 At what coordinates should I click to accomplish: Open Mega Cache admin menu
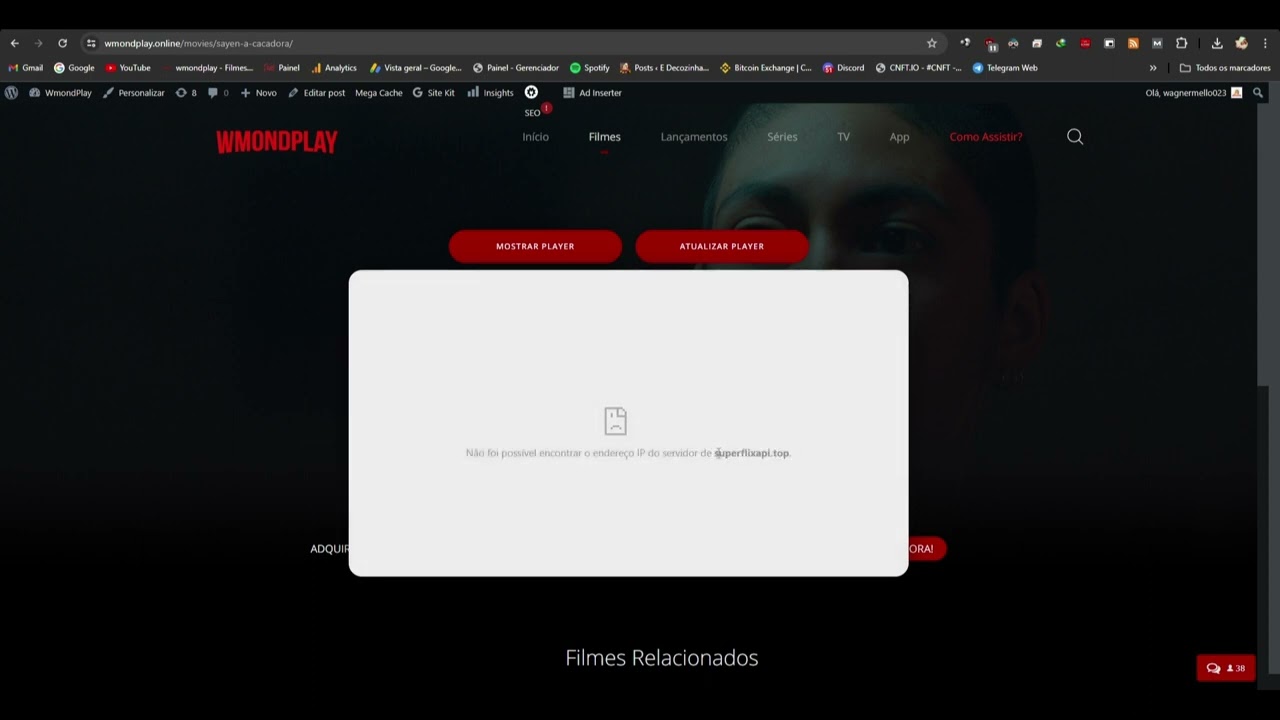point(379,93)
